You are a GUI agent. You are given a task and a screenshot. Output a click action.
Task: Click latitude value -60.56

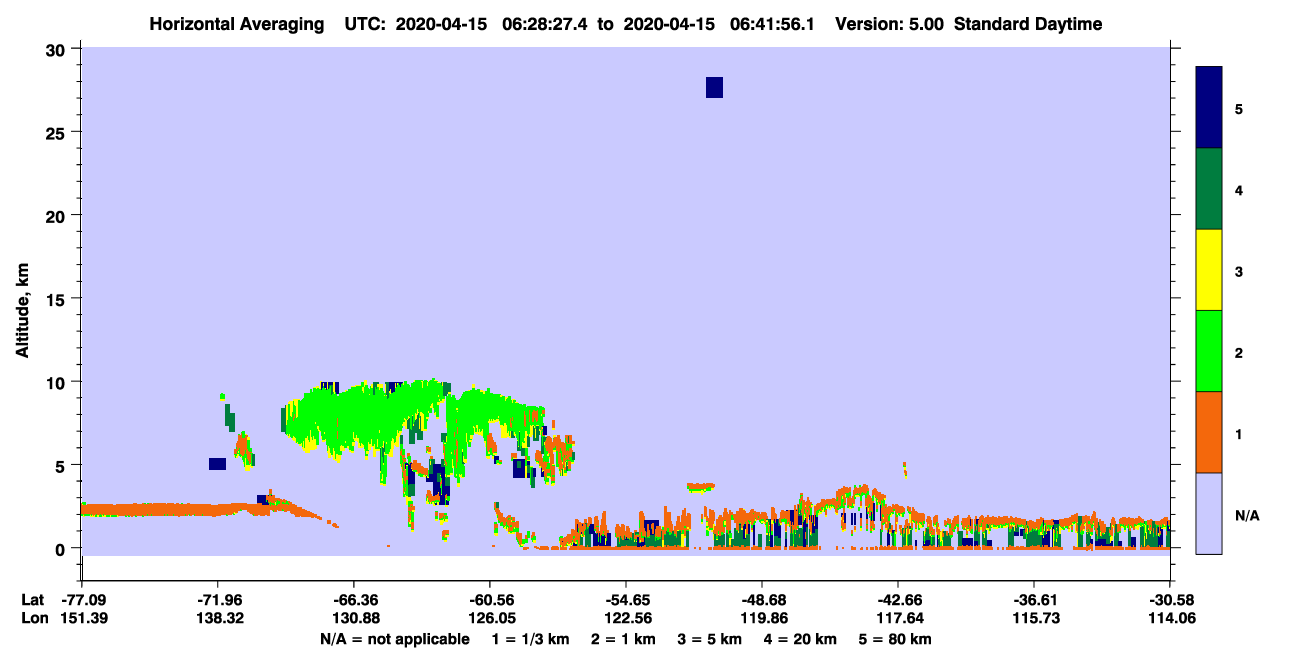point(490,600)
